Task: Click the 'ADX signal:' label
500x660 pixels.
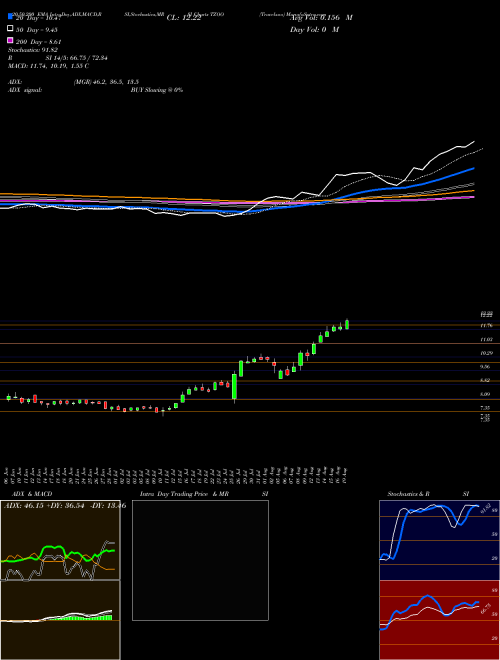Action: (x=25, y=90)
